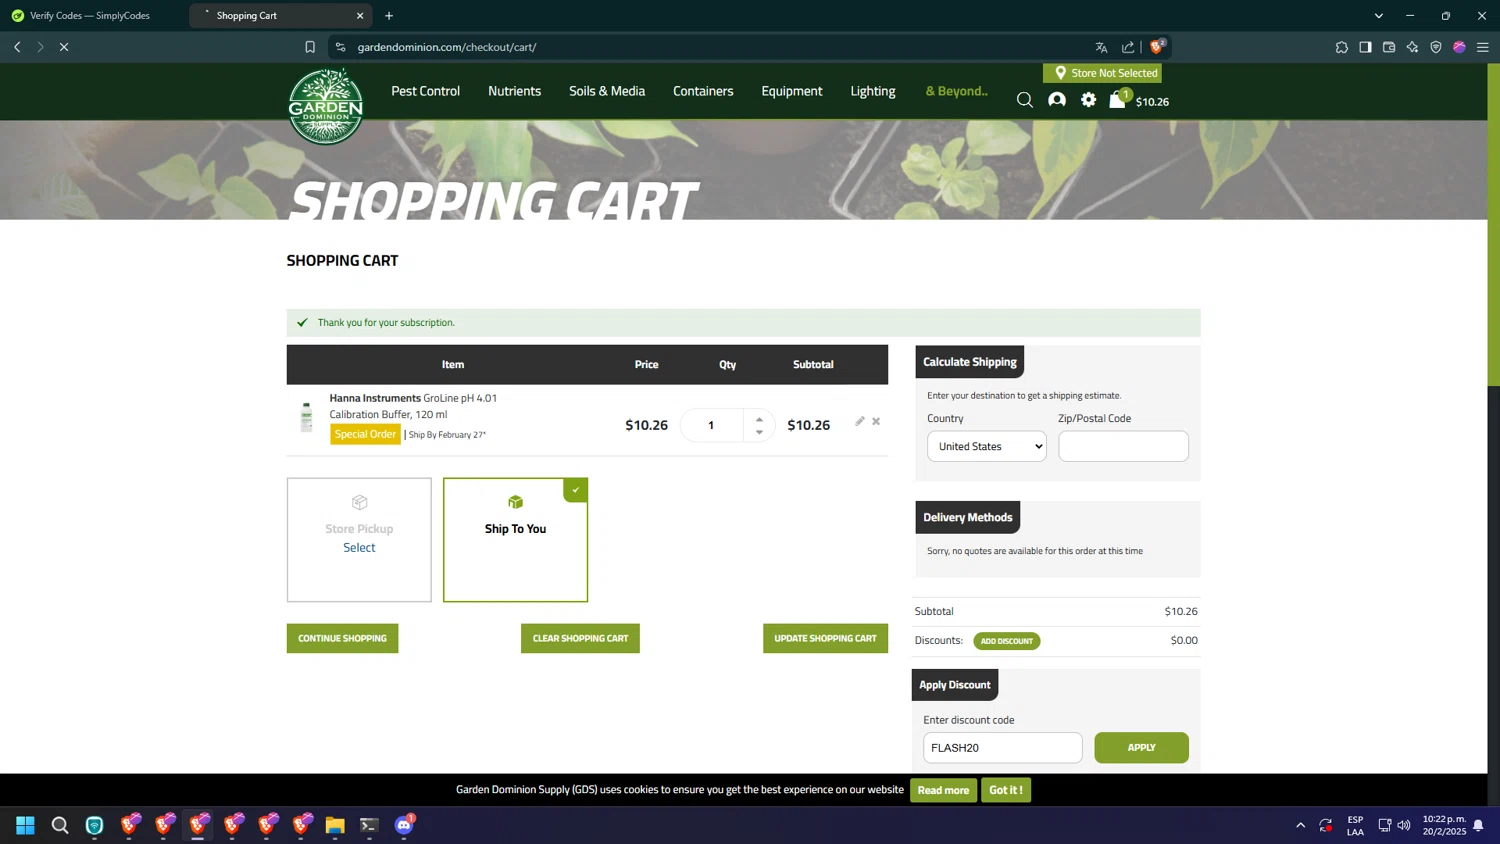Open Discord from taskbar
The image size is (1500, 844).
[404, 825]
